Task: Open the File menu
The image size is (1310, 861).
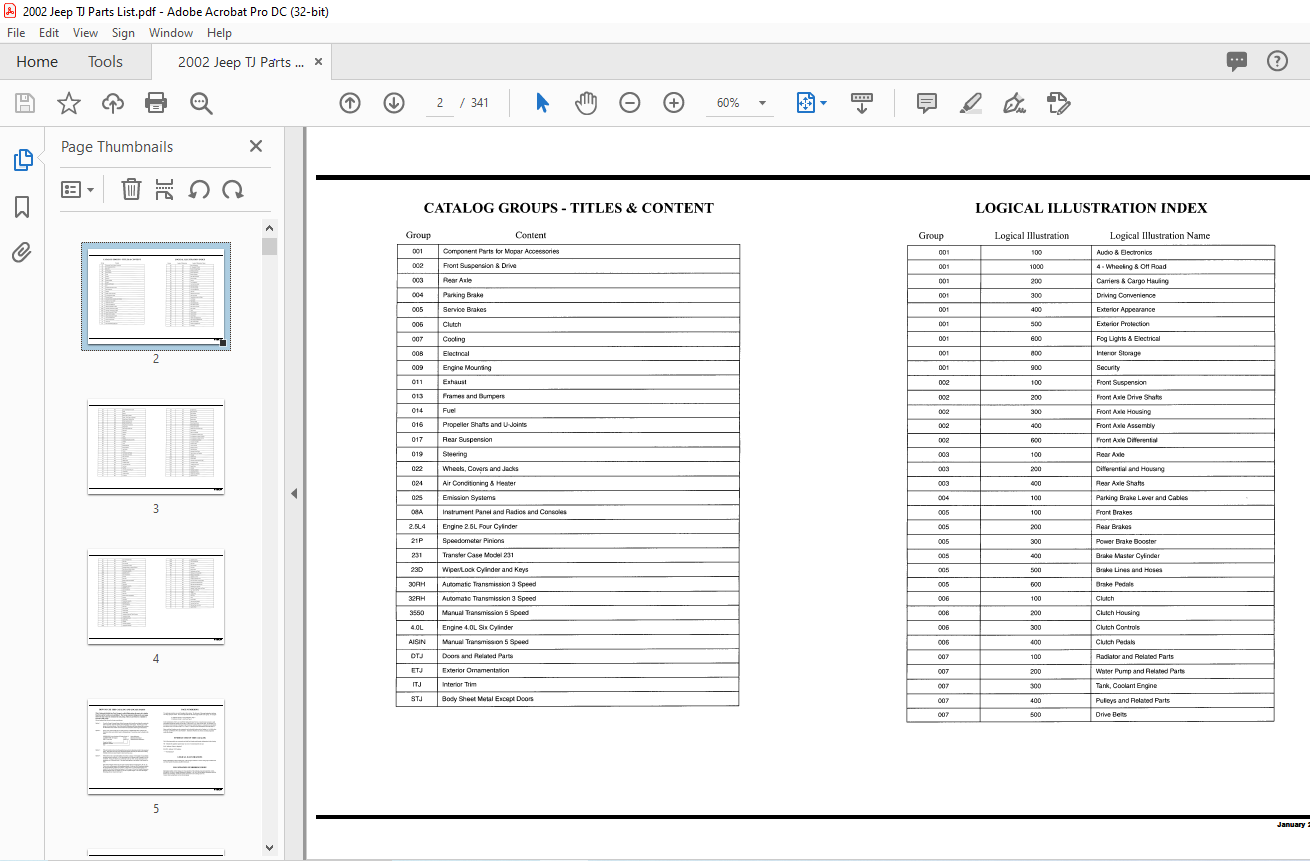Action: [16, 33]
